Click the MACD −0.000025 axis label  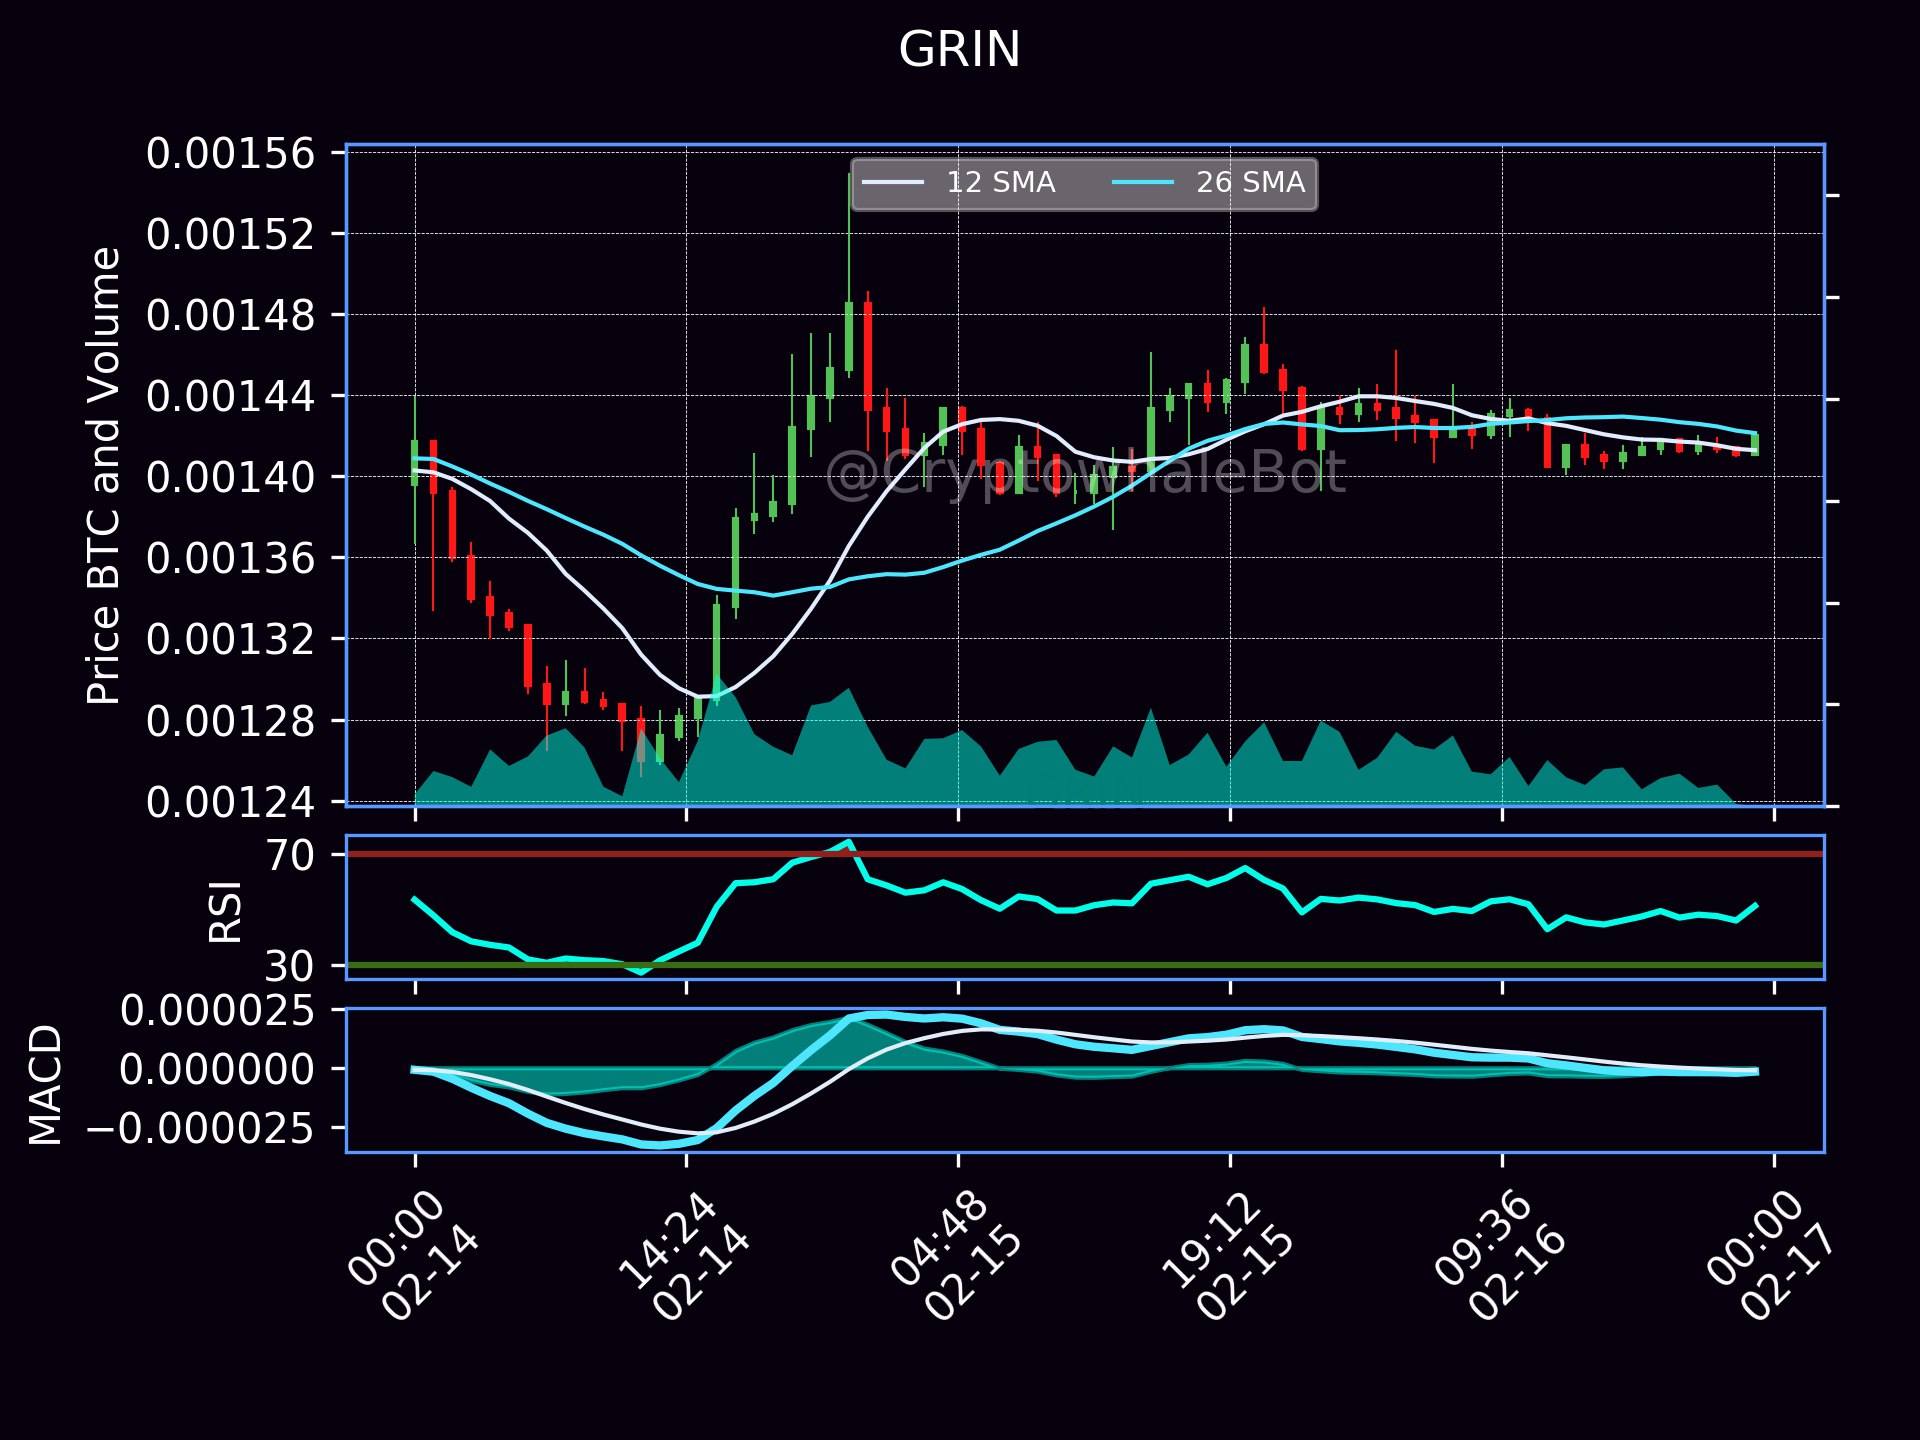point(200,1129)
